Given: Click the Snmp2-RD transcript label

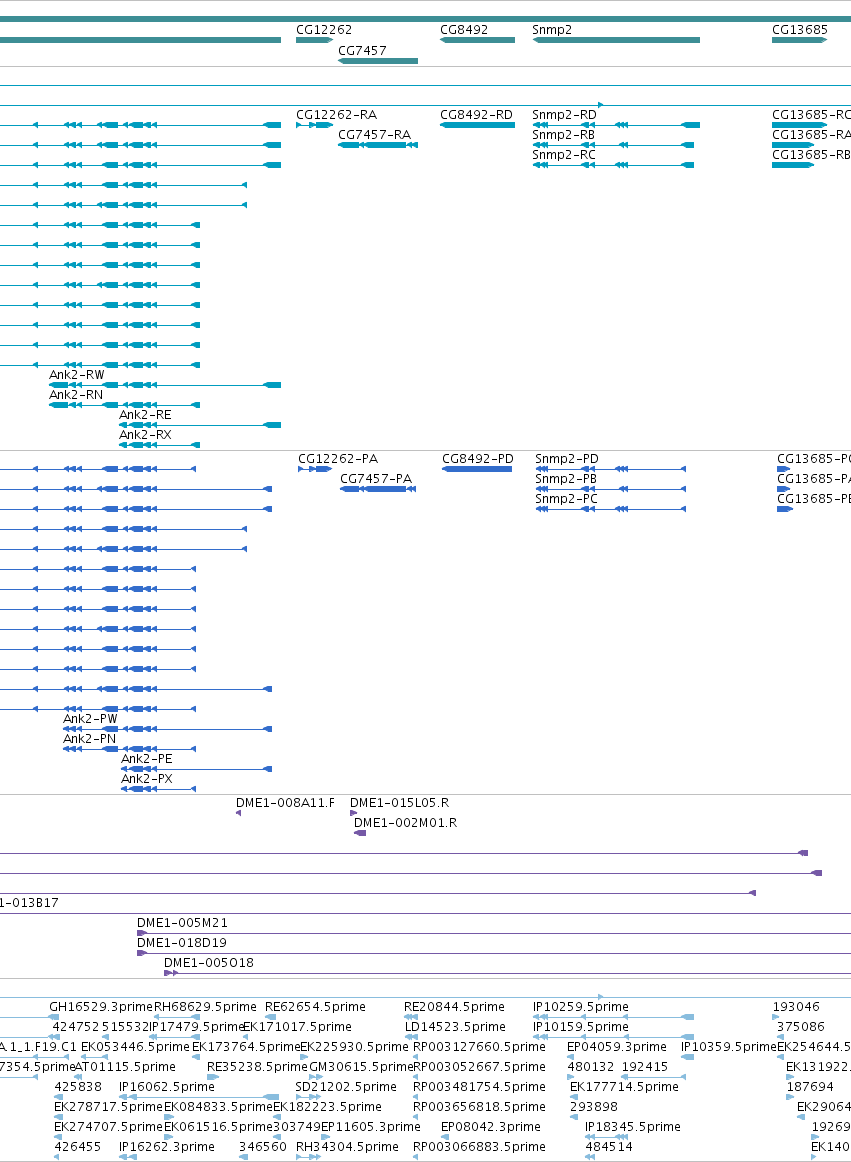Looking at the screenshot, I should [x=564, y=115].
